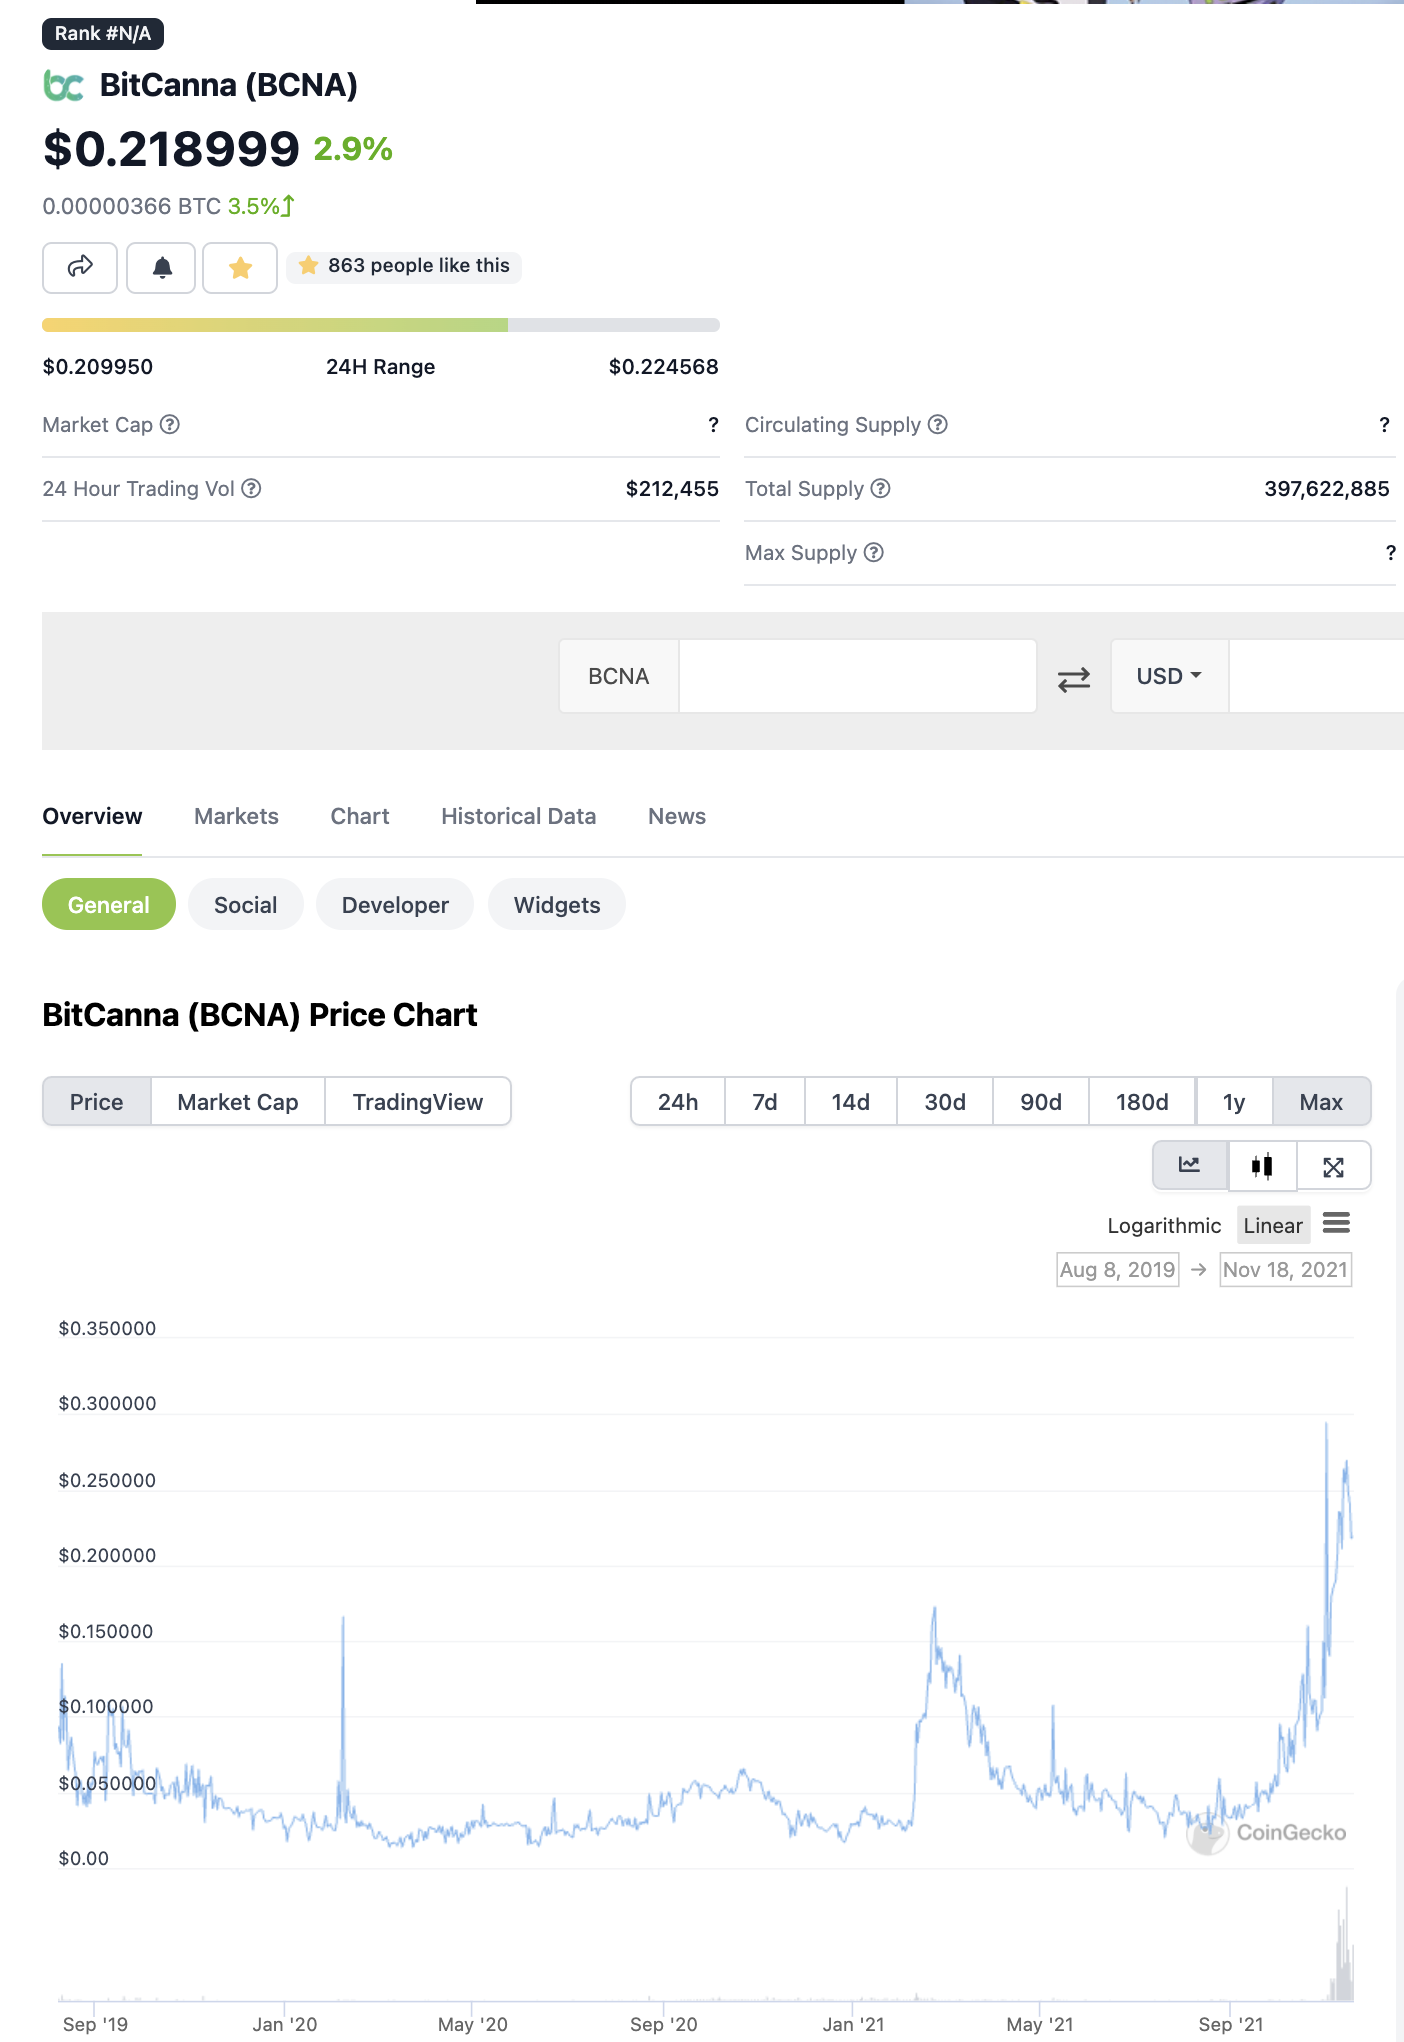Open Max Supply help icon
Screen dimensions: 1404x2042
coord(874,553)
